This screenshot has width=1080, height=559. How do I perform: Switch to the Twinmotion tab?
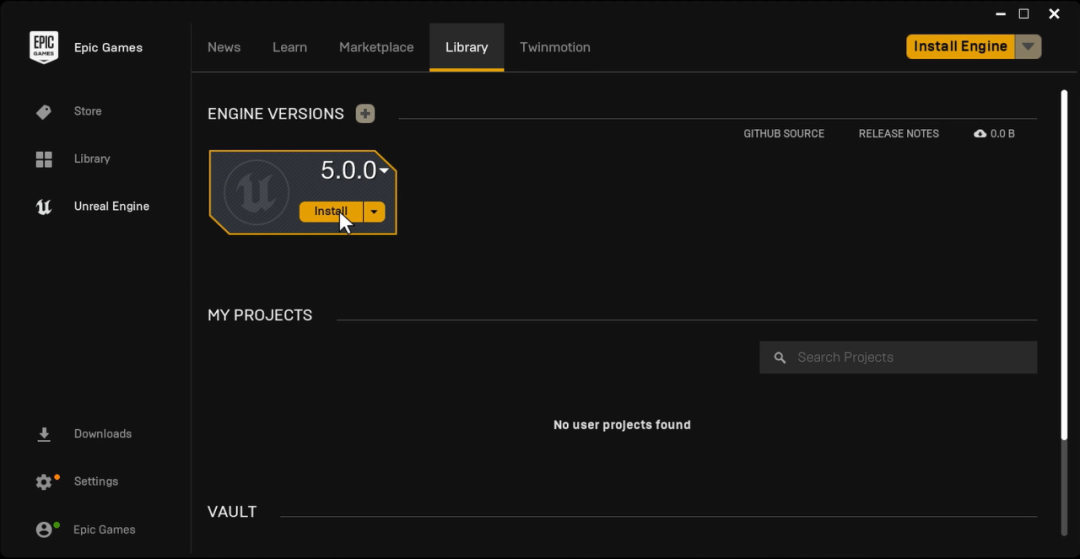pyautogui.click(x=555, y=47)
